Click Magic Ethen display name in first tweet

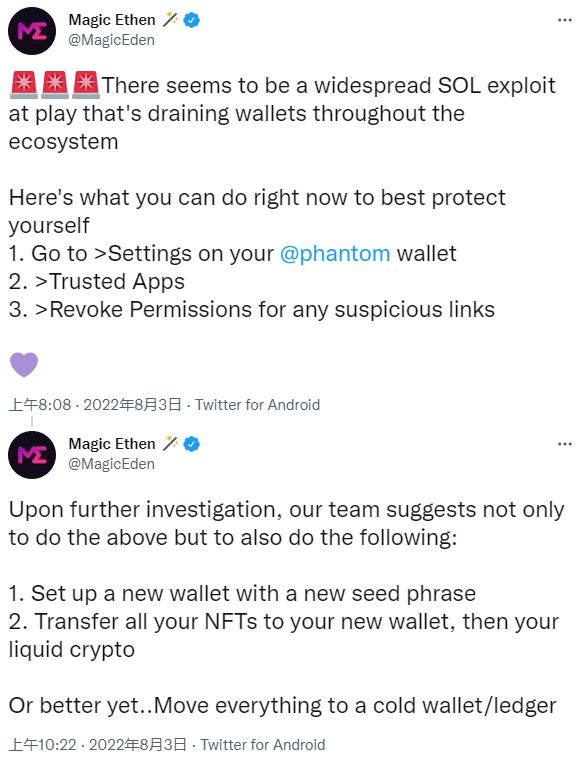112,20
